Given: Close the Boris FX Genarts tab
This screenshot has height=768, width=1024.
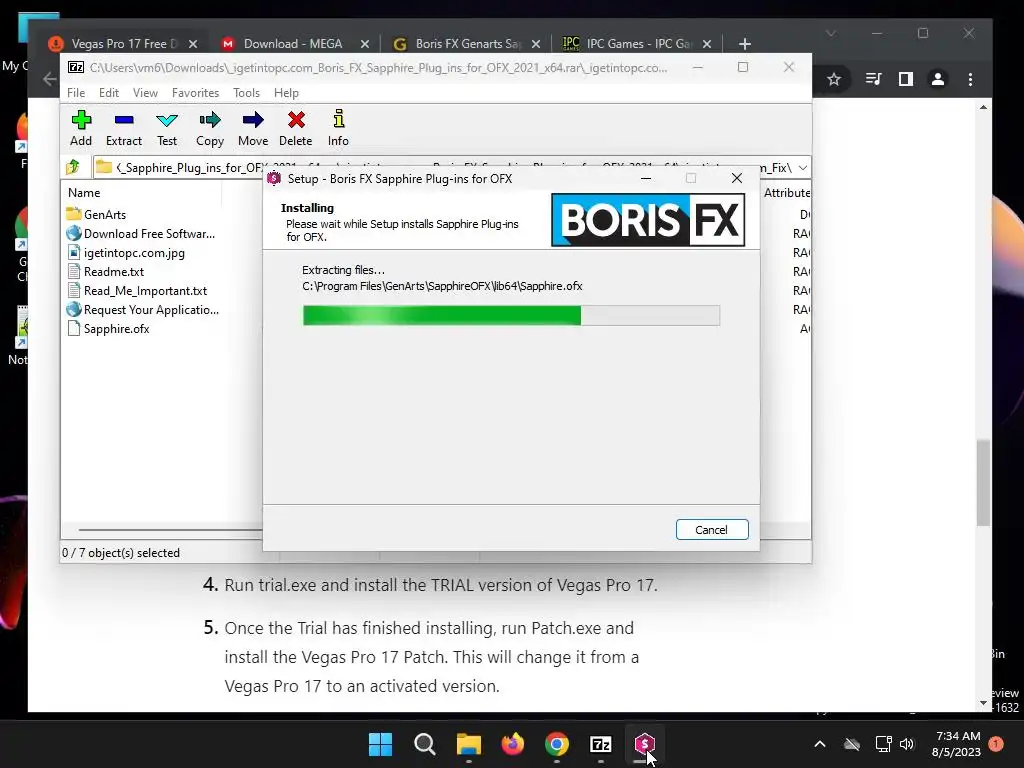Looking at the screenshot, I should (536, 44).
